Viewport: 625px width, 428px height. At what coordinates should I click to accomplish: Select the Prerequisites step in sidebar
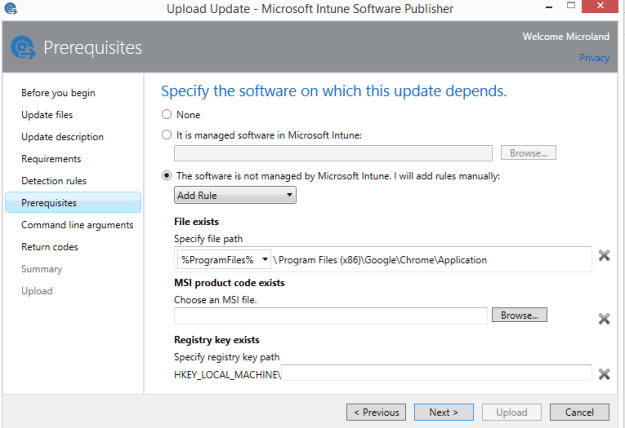pyautogui.click(x=73, y=202)
